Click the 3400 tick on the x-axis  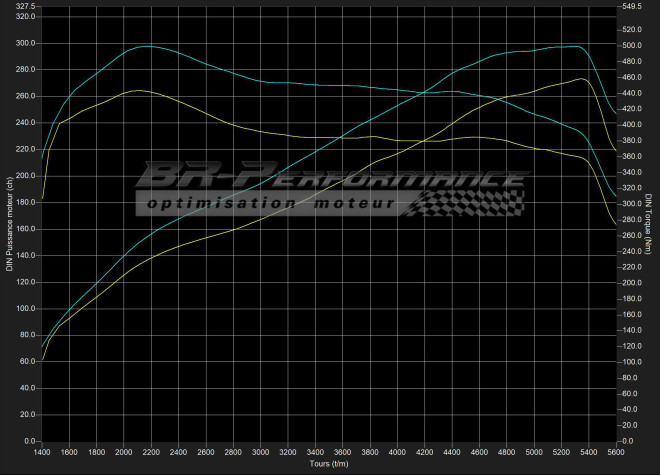click(315, 452)
